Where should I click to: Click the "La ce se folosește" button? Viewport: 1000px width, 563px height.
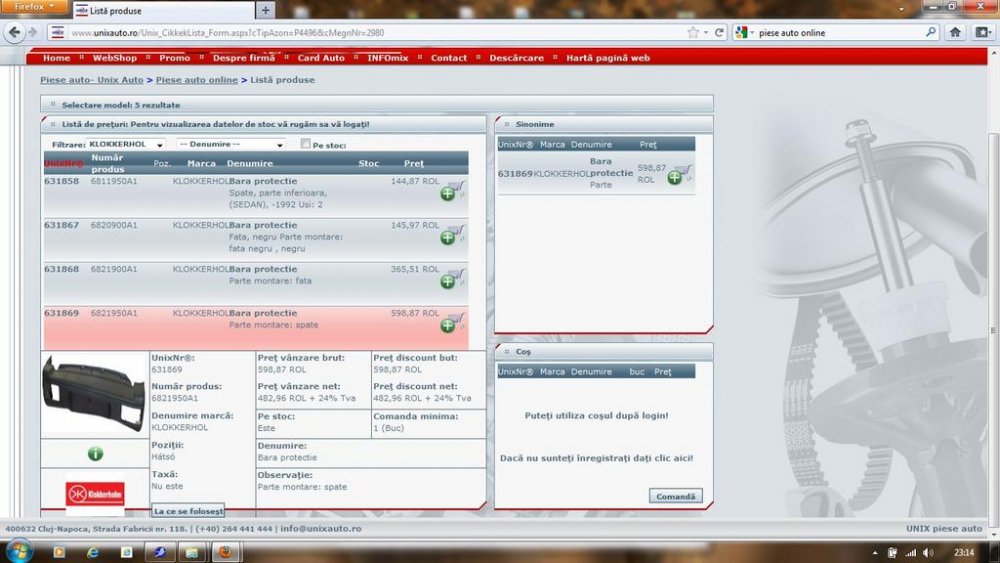(x=187, y=511)
